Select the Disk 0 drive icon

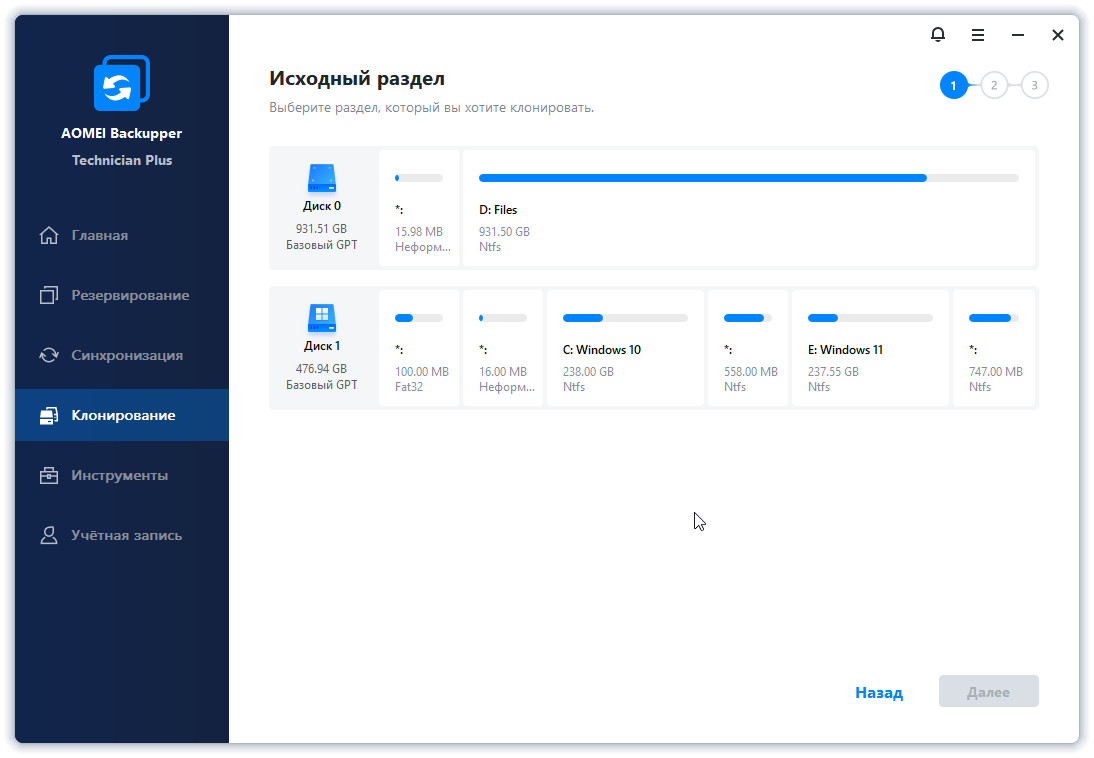tap(322, 179)
